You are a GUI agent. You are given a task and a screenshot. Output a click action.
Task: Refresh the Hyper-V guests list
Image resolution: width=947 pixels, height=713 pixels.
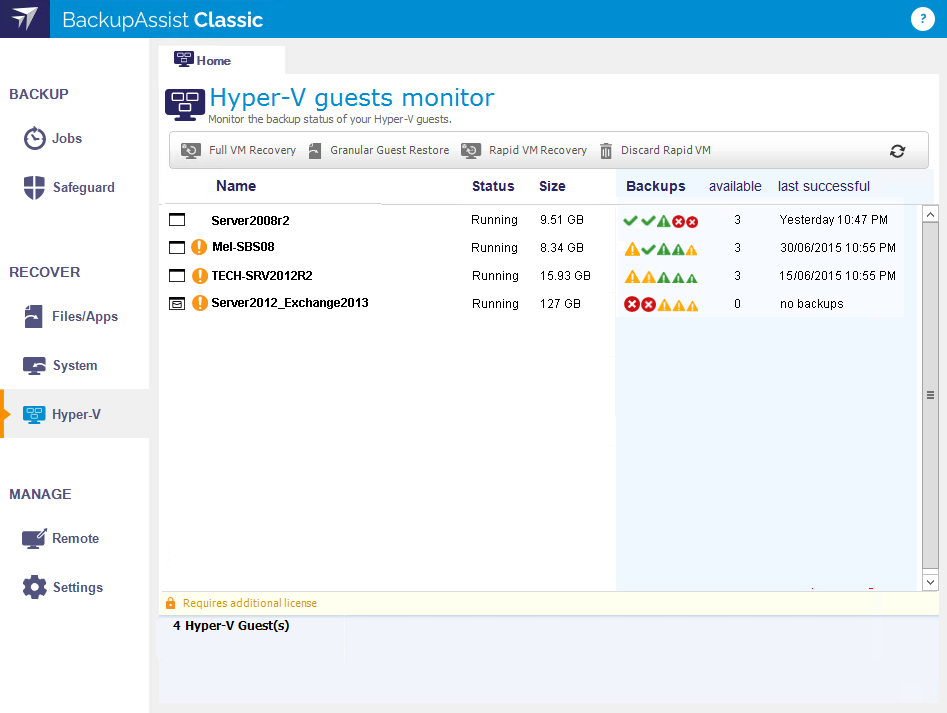897,151
